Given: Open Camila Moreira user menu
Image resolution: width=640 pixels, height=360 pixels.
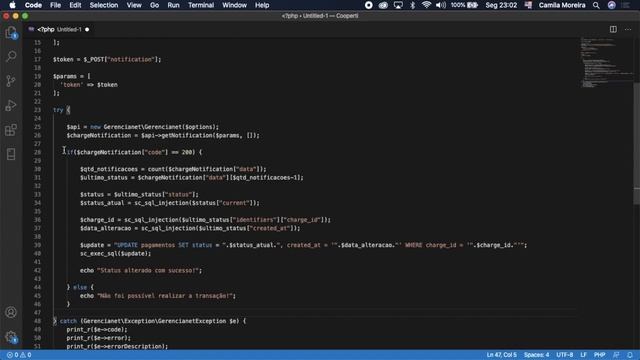Looking at the screenshot, I should (562, 5).
